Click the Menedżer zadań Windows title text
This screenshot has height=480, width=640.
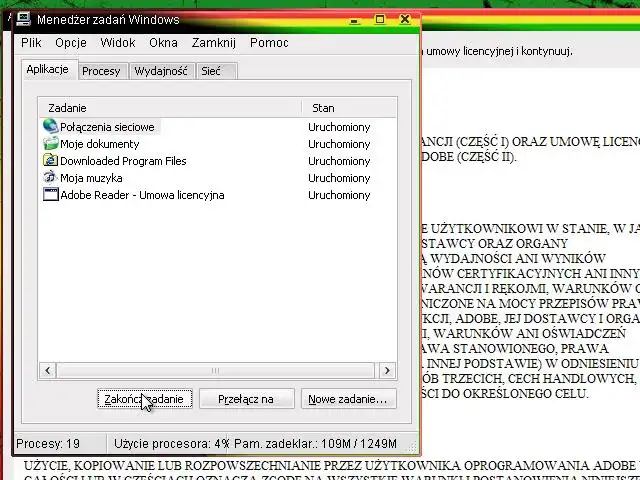point(108,20)
